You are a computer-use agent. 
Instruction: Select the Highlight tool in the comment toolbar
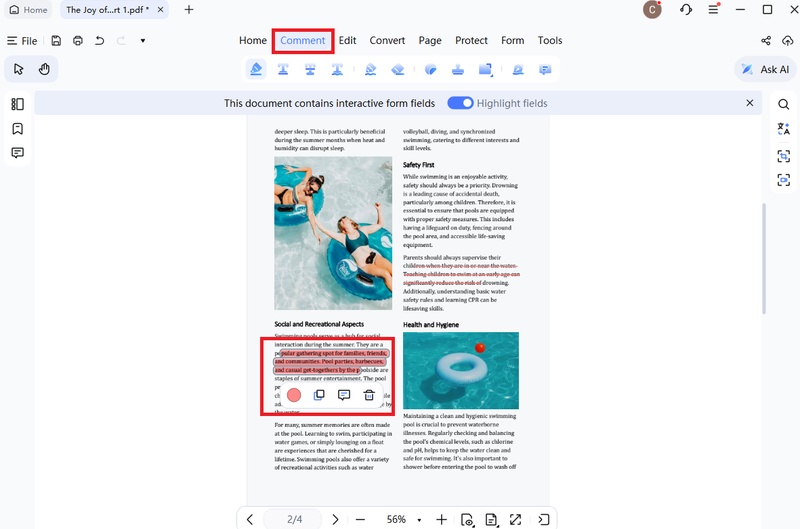click(256, 69)
